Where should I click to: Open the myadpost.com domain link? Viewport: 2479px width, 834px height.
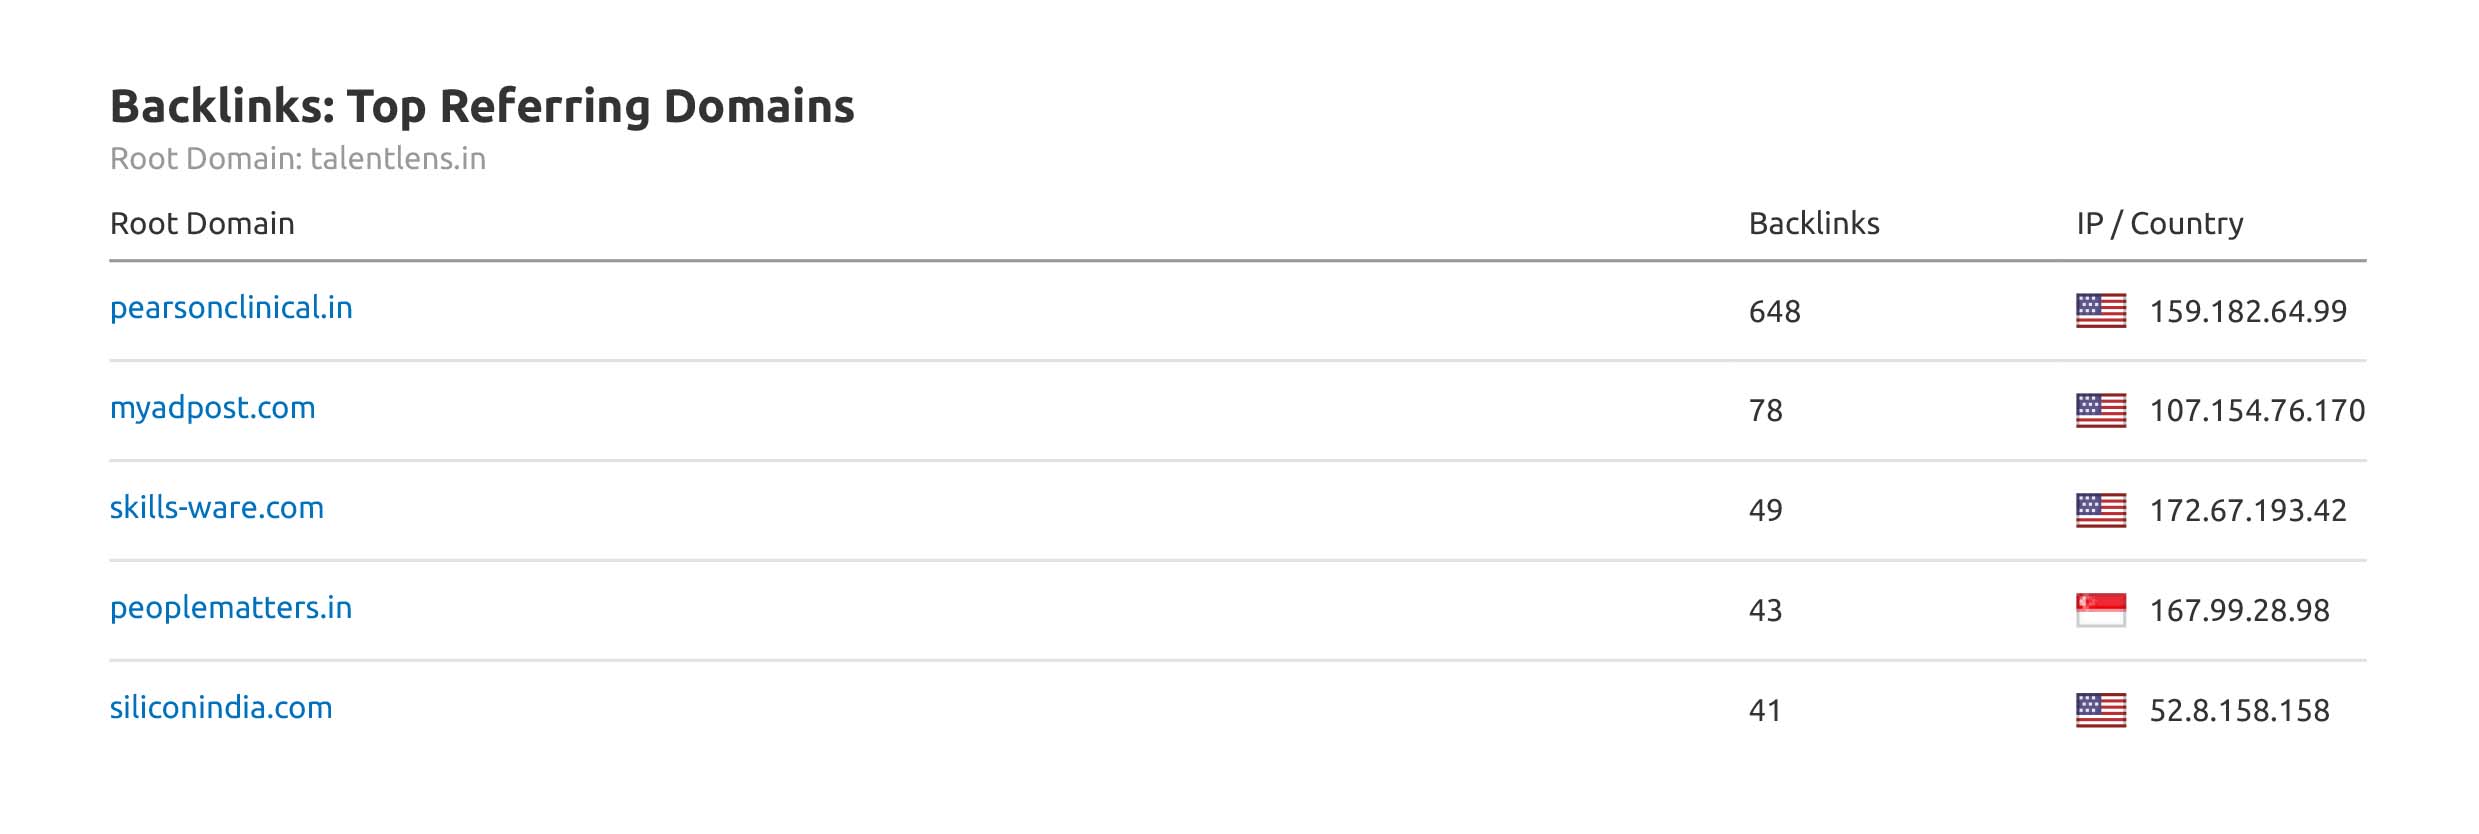click(x=212, y=408)
